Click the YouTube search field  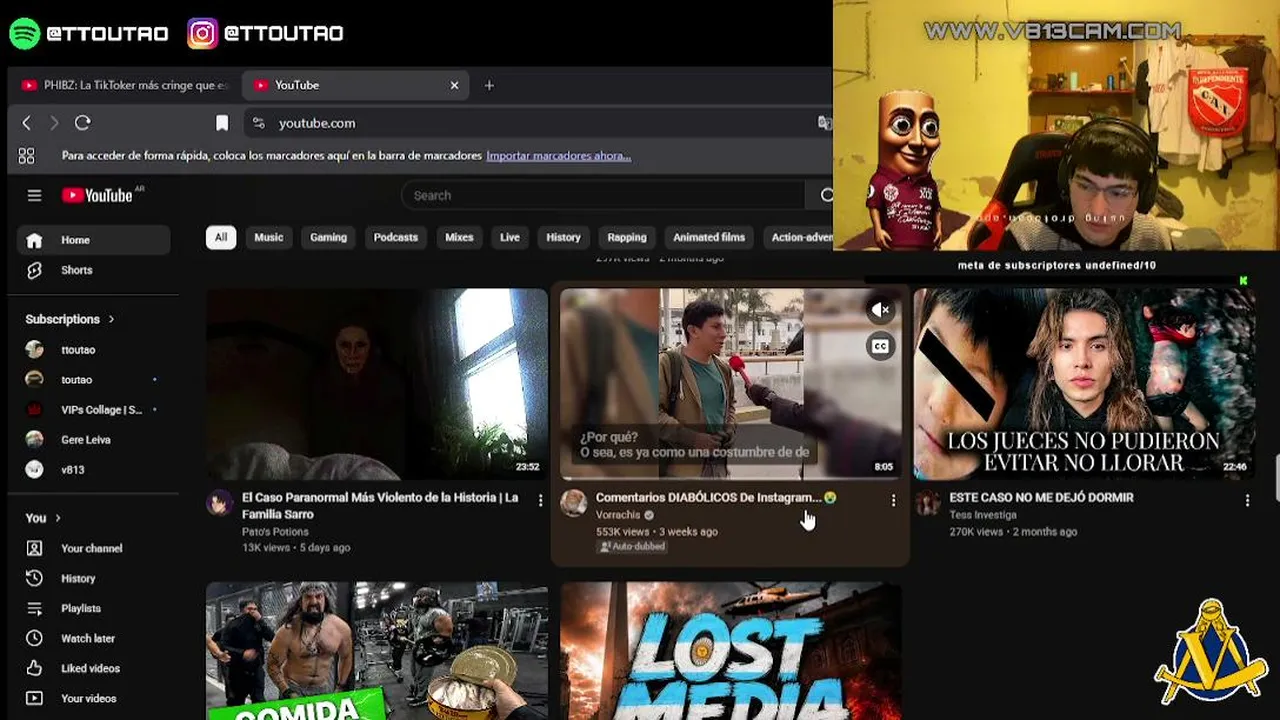pyautogui.click(x=605, y=195)
